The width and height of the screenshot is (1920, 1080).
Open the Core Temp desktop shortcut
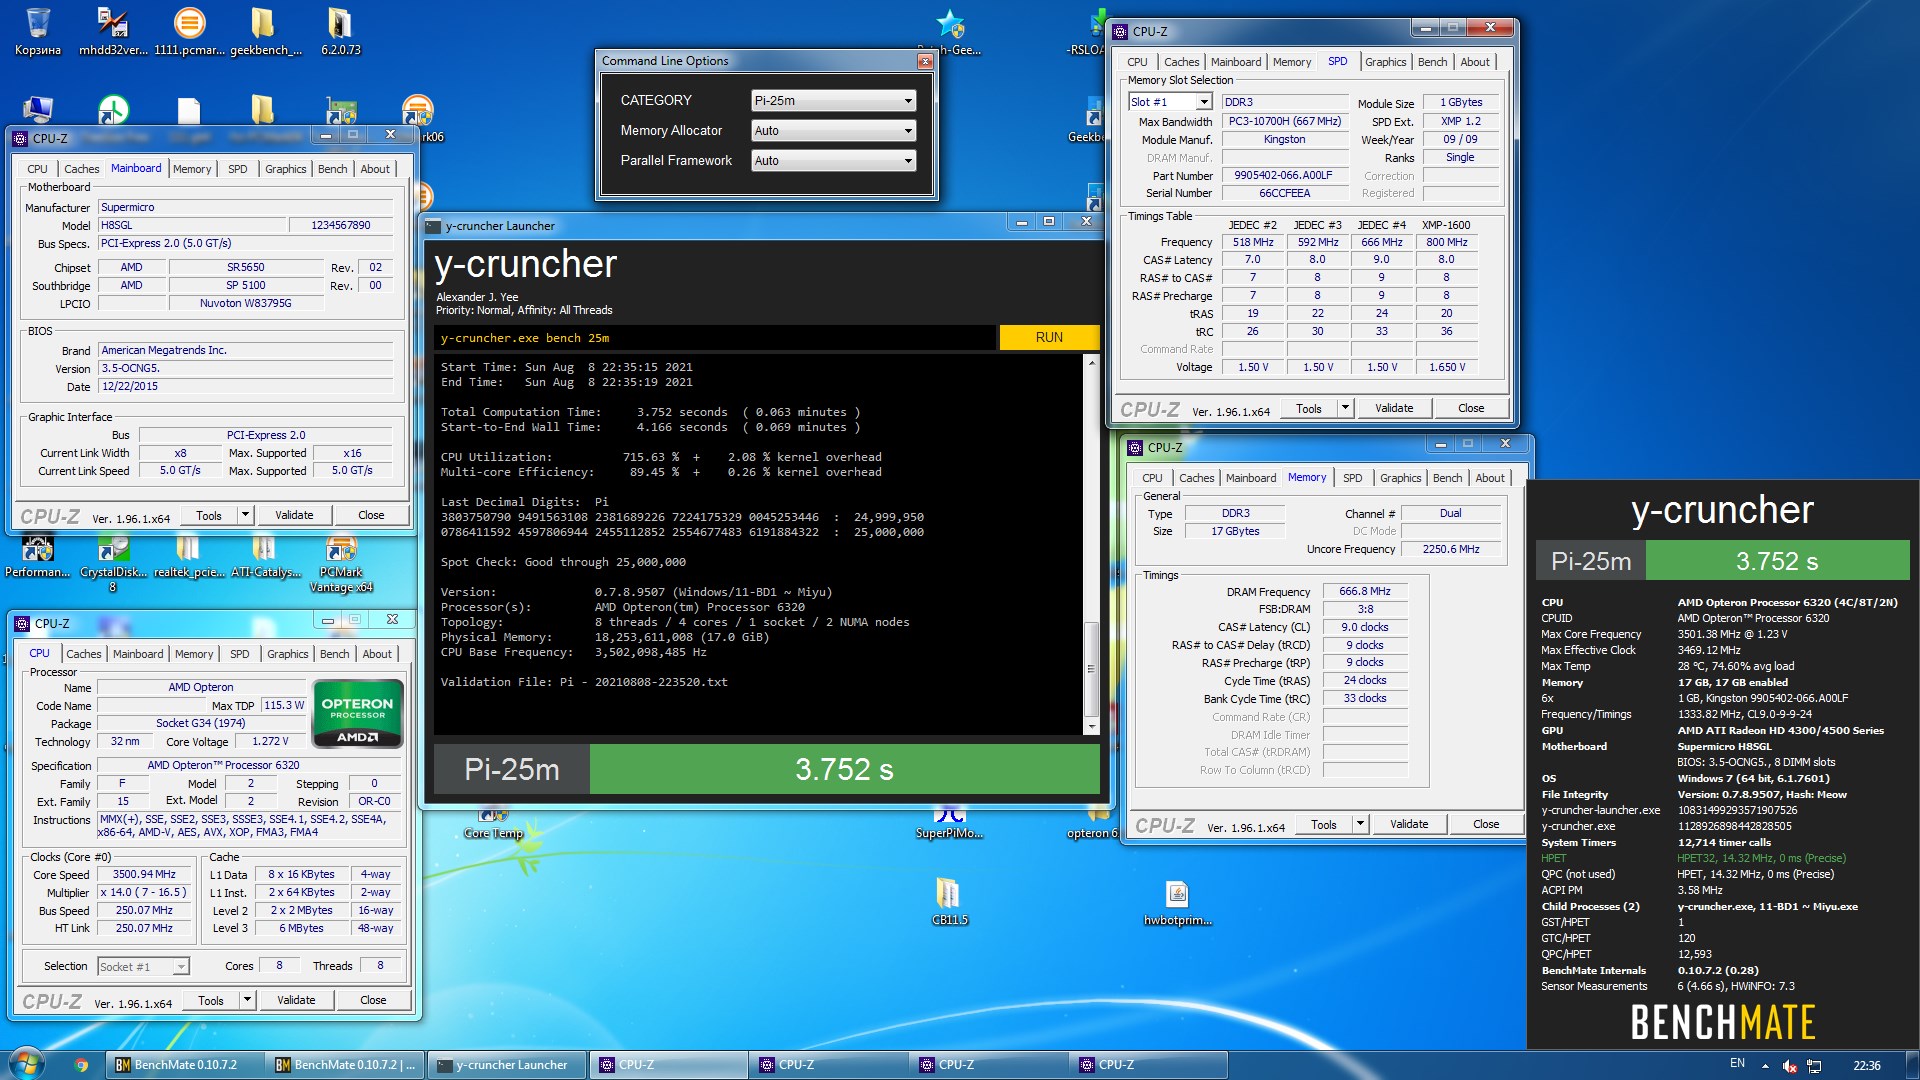[x=493, y=823]
